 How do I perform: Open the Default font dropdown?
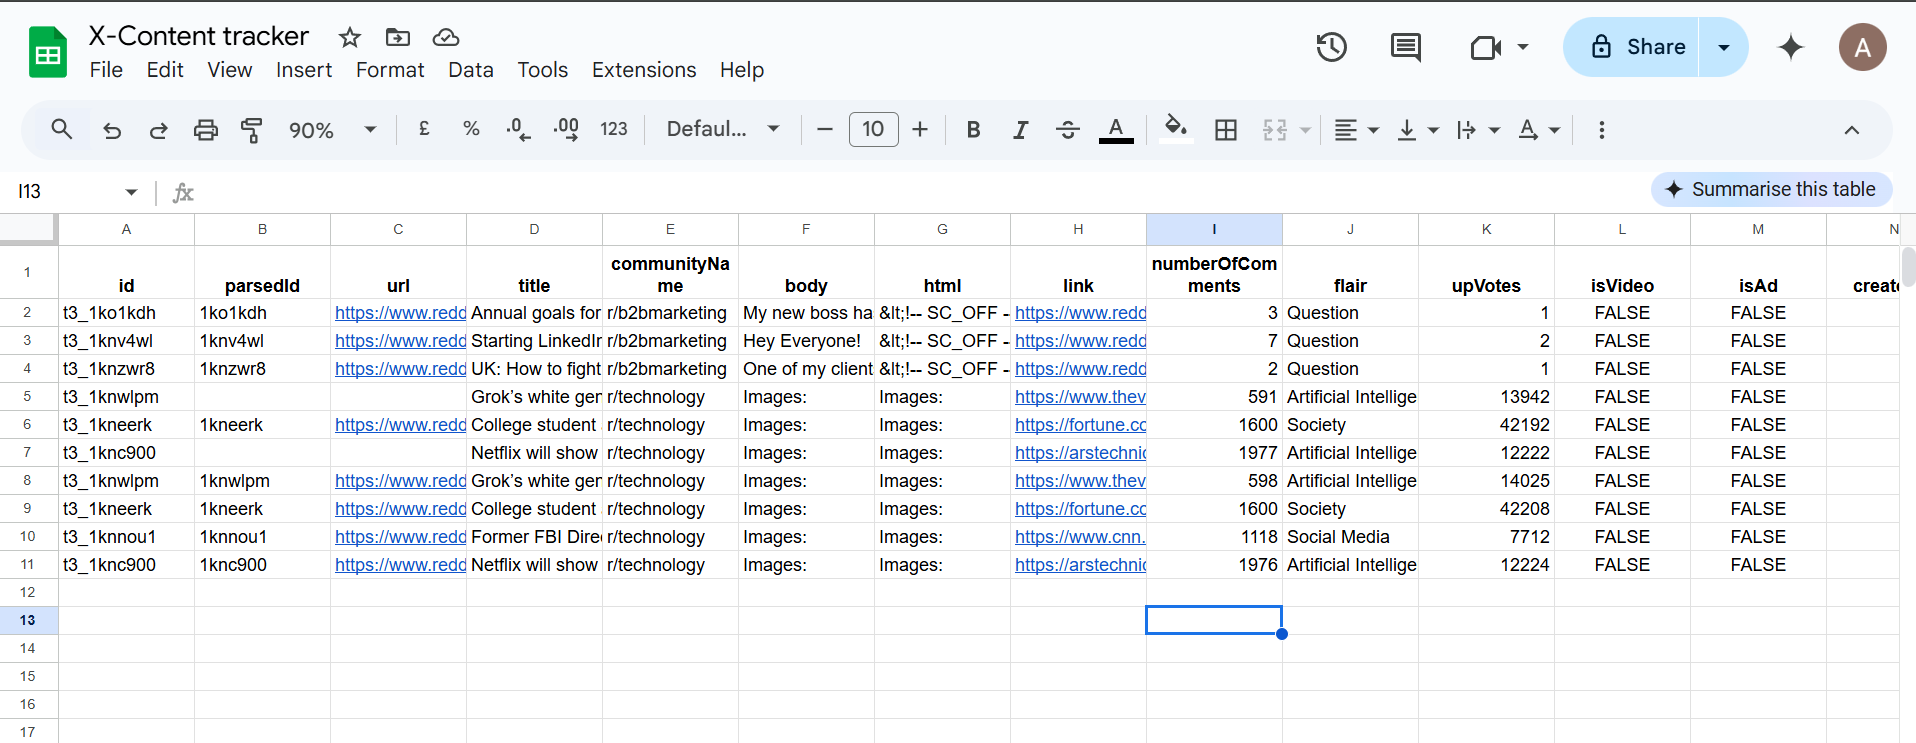click(723, 129)
